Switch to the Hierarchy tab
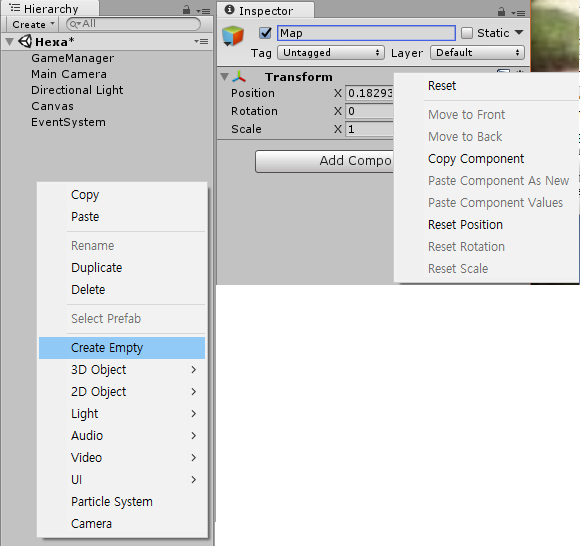This screenshot has height=546, width=580. click(51, 9)
